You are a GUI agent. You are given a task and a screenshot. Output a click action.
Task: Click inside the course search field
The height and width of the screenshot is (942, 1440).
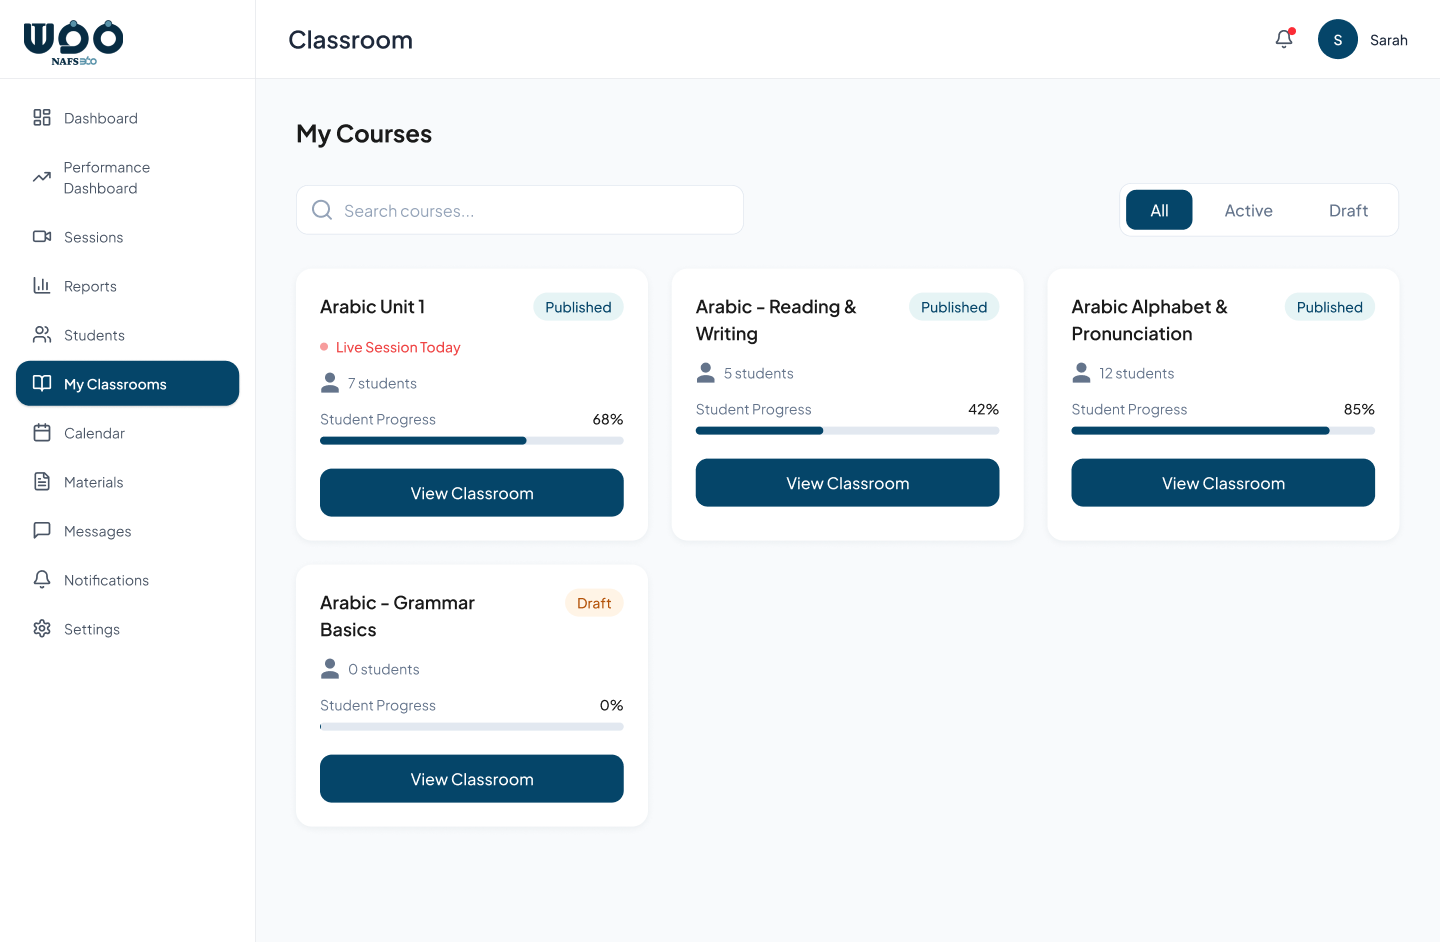(x=520, y=210)
